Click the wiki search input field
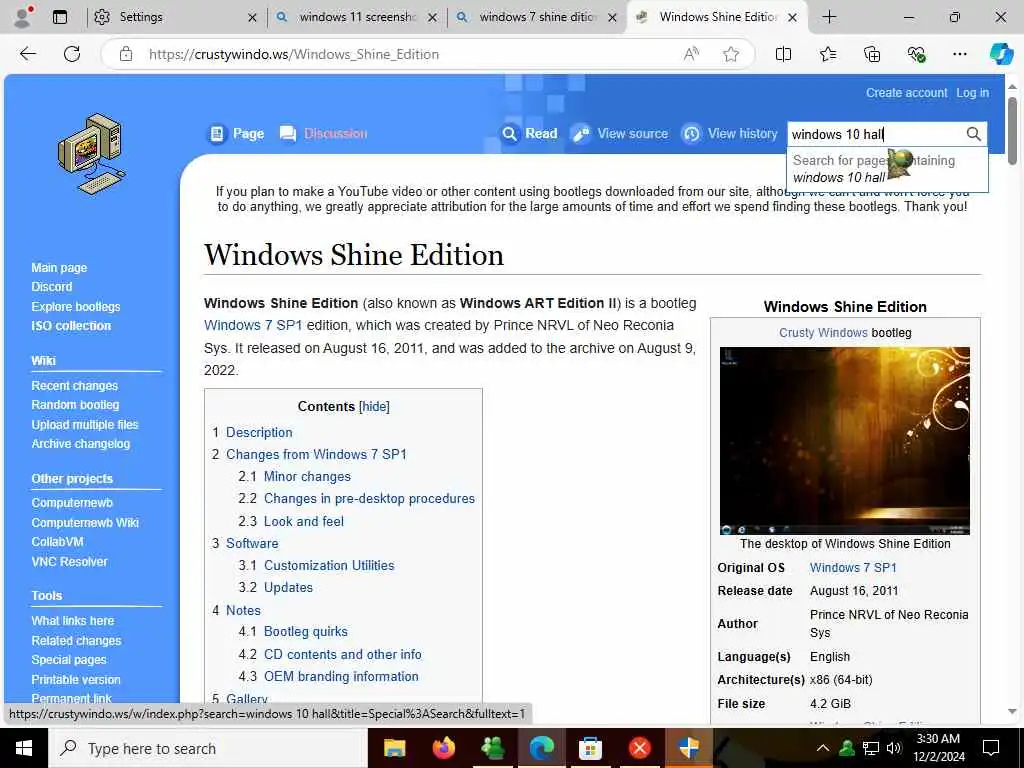Screen dimensions: 1024x768 (875, 134)
